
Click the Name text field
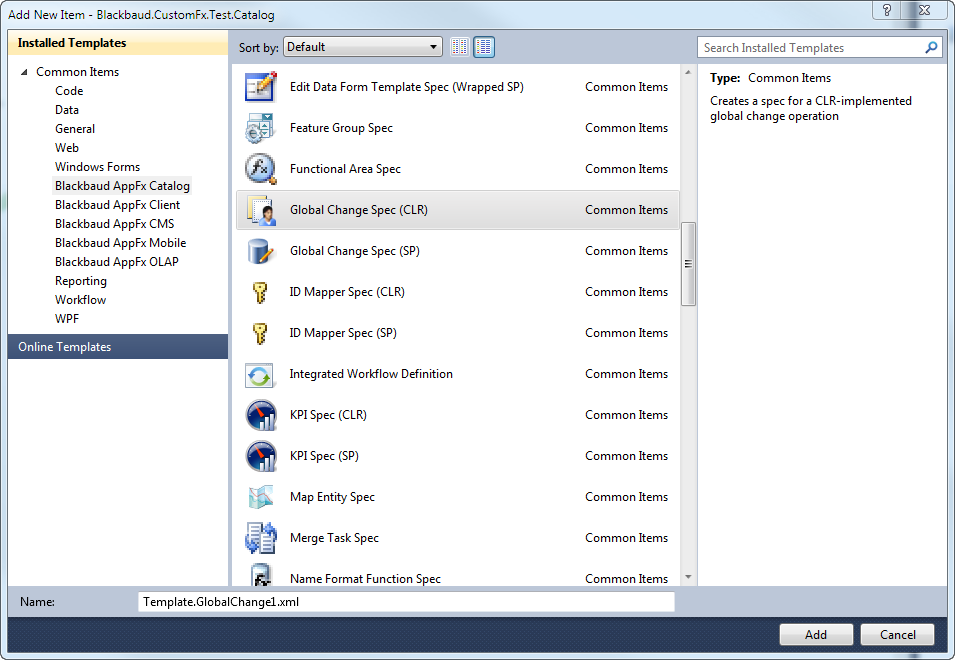[x=406, y=602]
